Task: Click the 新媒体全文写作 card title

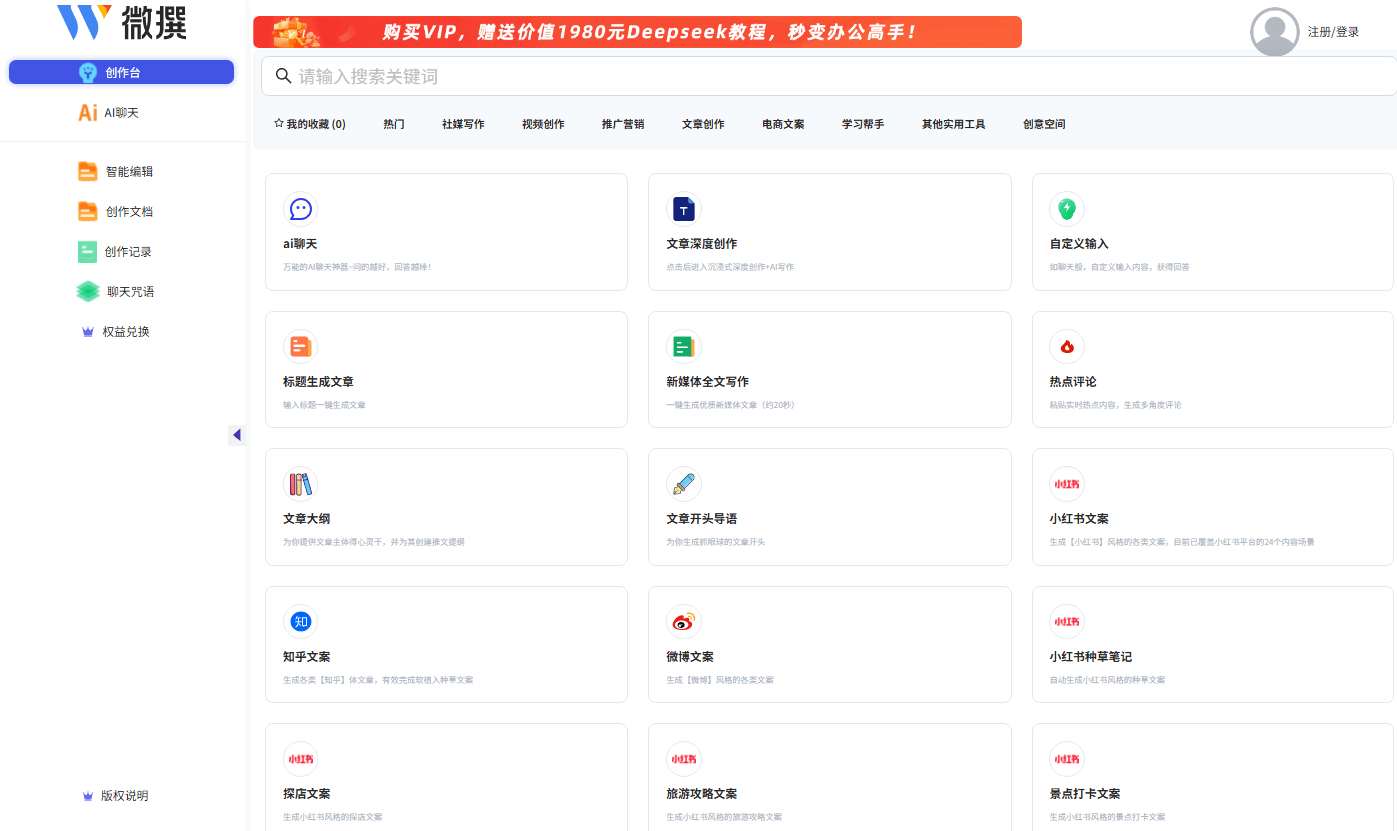Action: 708,382
